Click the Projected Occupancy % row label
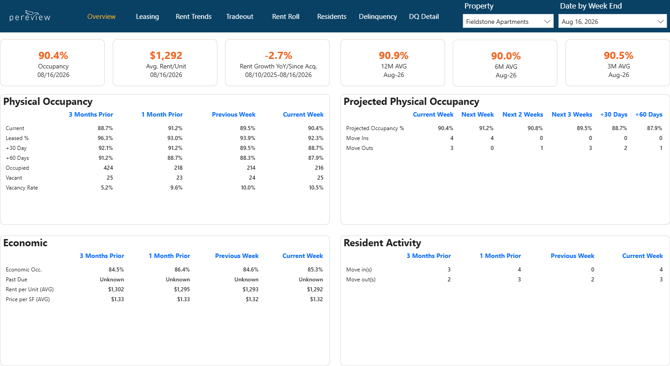This screenshot has width=670, height=366. (375, 128)
